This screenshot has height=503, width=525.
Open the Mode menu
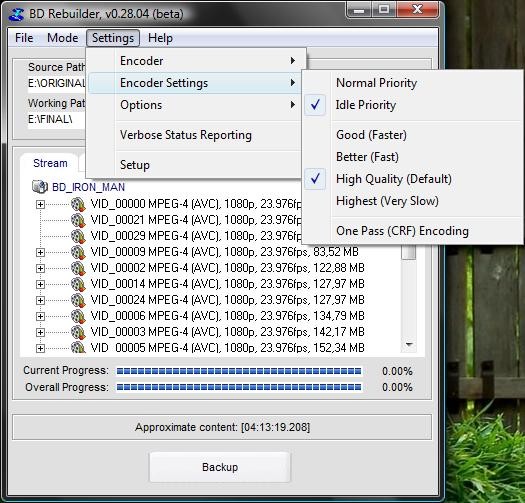63,38
